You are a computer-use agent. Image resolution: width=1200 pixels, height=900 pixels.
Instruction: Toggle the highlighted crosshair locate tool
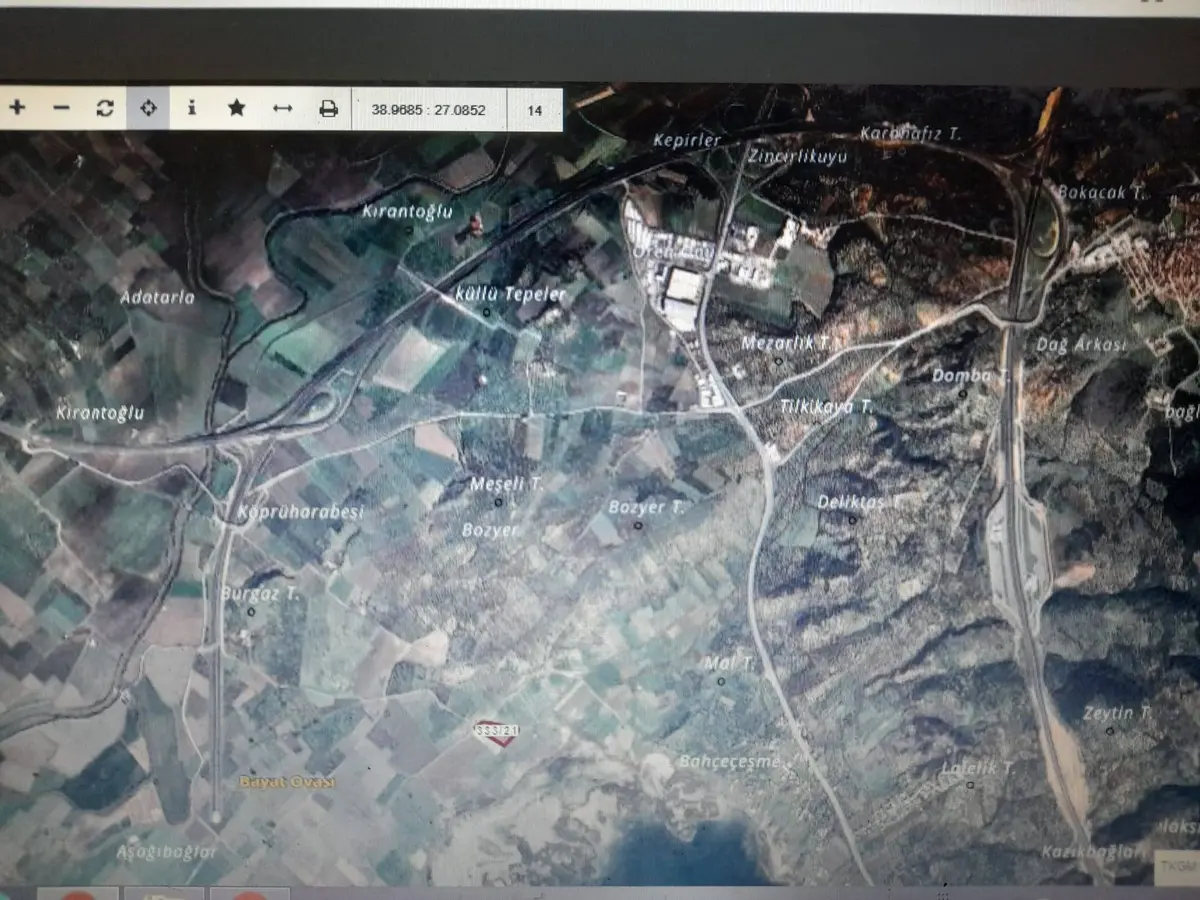[x=148, y=108]
